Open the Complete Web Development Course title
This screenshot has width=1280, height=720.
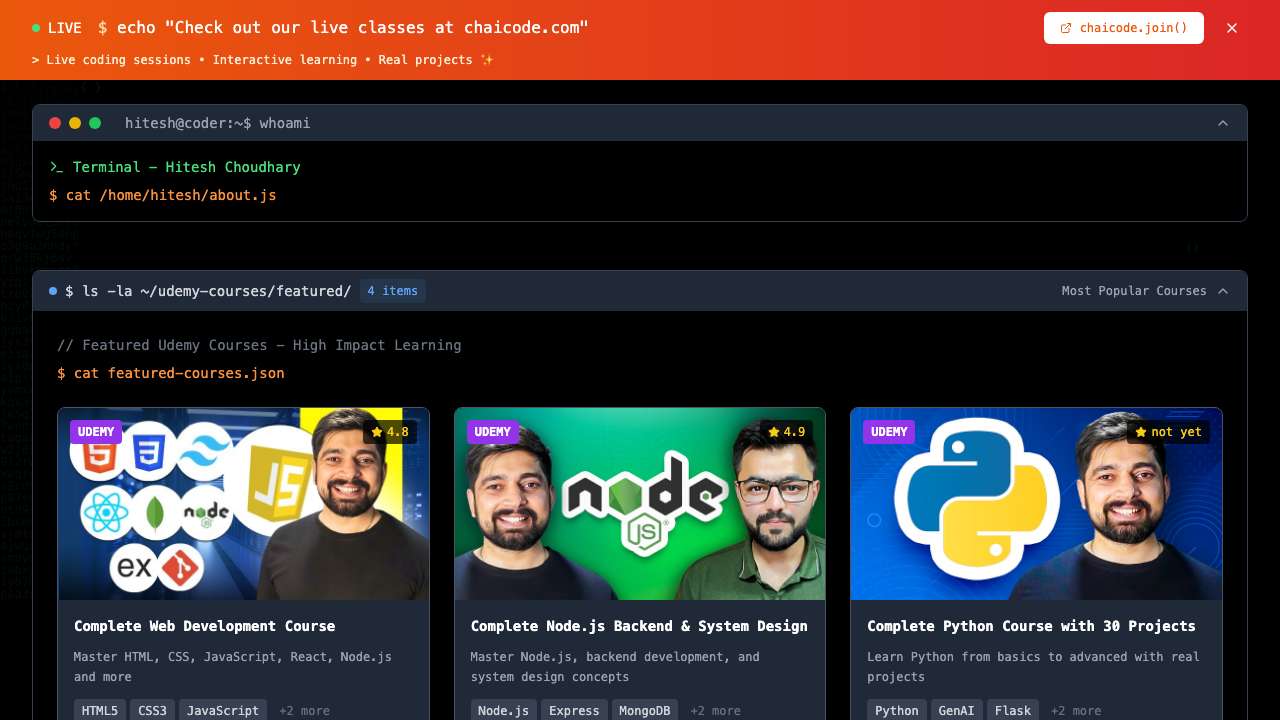[x=204, y=626]
